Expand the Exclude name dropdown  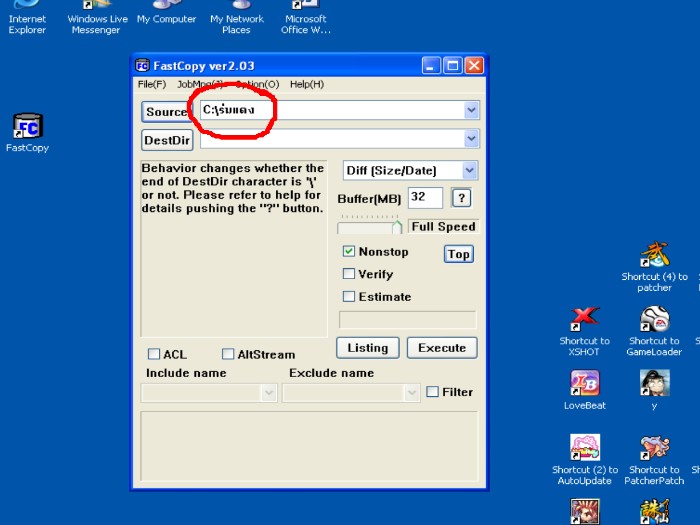click(411, 393)
